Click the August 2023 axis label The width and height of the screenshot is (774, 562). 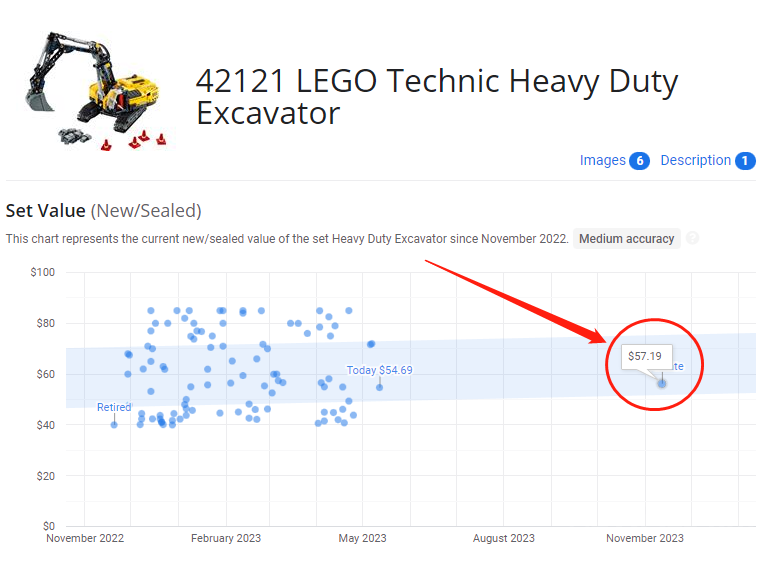click(x=503, y=538)
